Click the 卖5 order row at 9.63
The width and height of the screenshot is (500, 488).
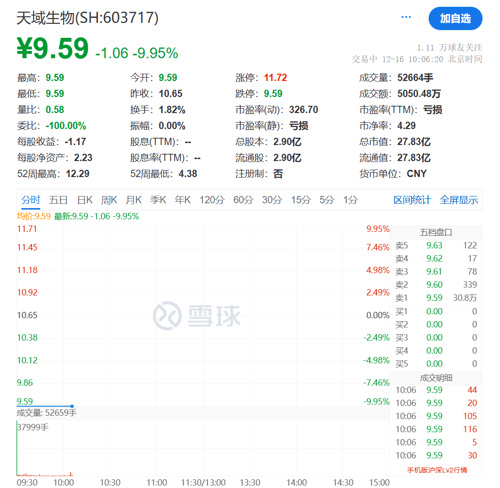point(436,246)
